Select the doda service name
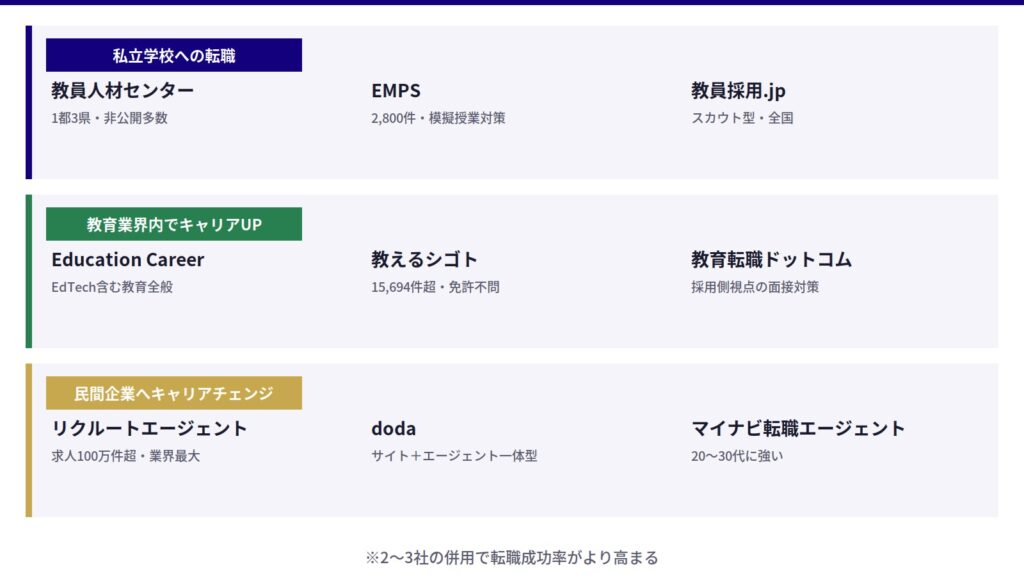 [x=393, y=429]
